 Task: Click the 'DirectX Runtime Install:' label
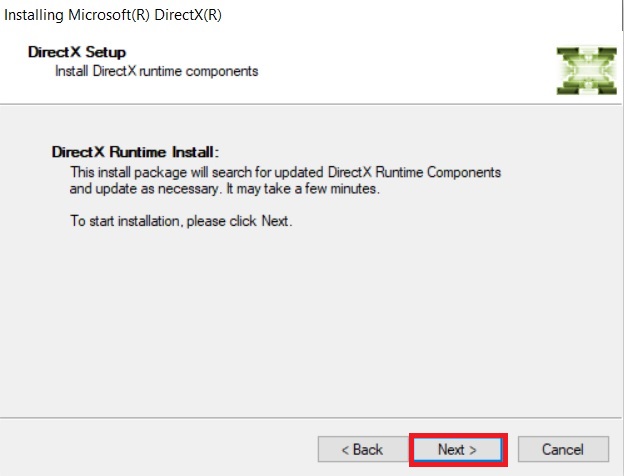(x=135, y=152)
